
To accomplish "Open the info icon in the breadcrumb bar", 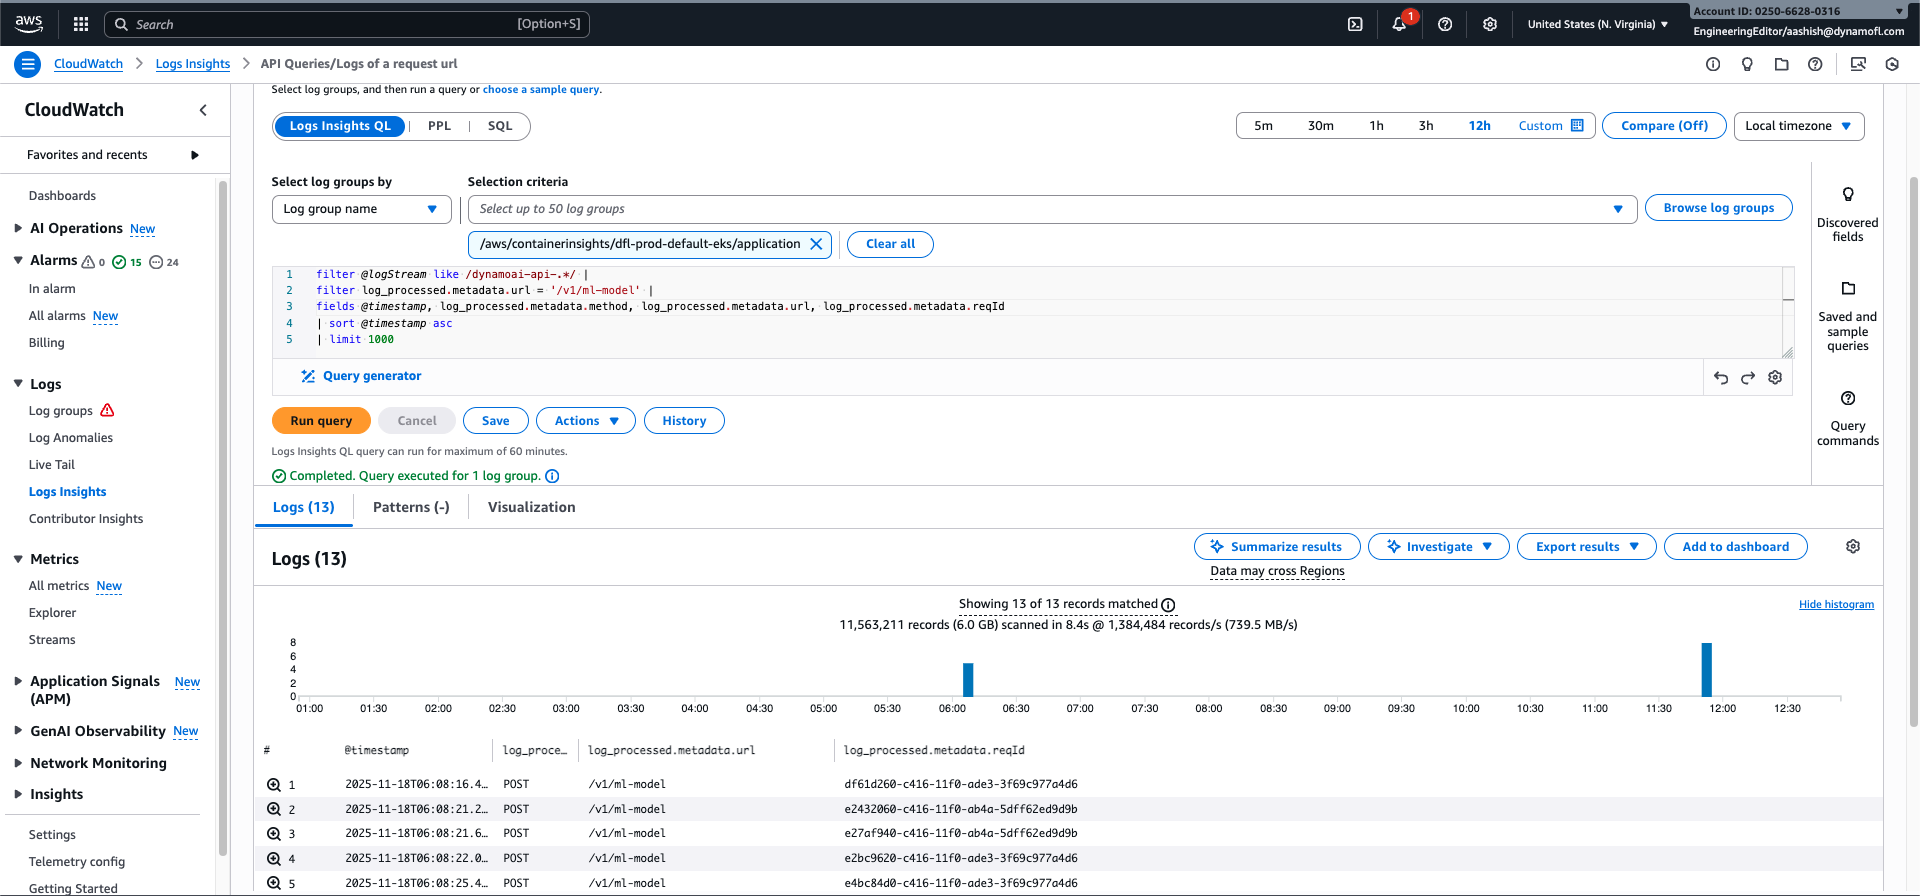I will pos(1713,64).
